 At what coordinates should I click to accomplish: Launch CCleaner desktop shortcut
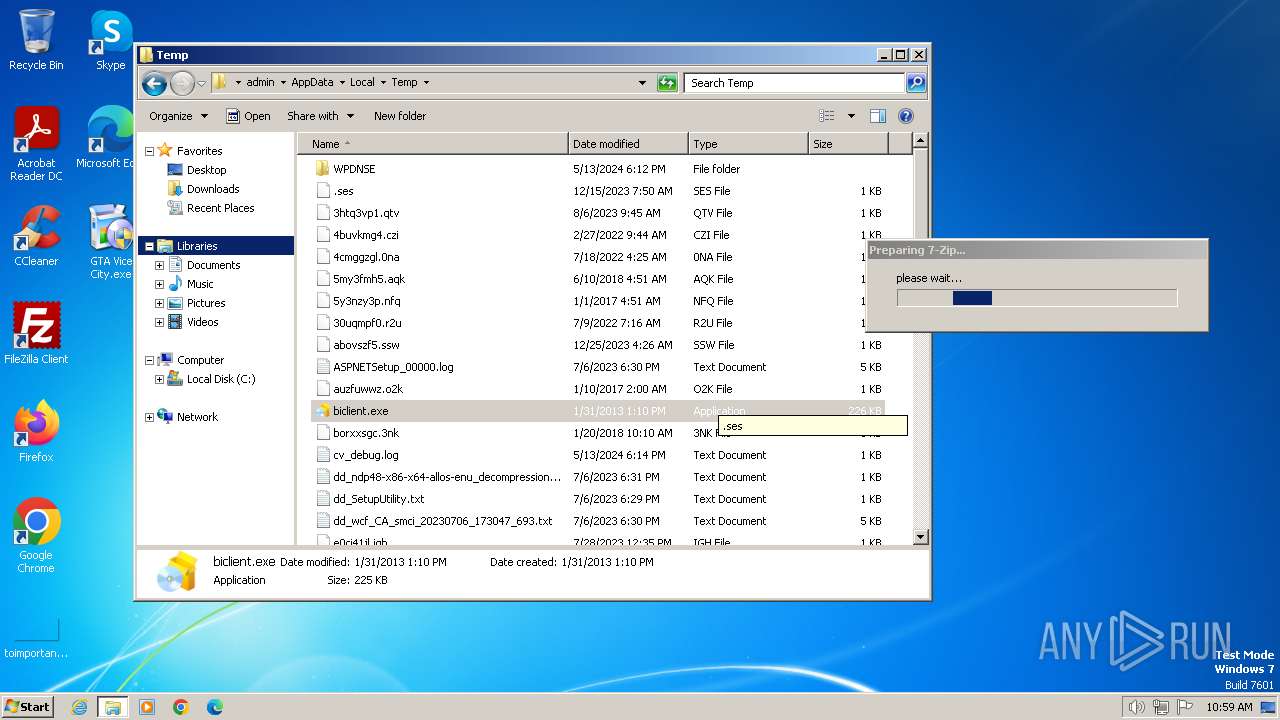tap(36, 236)
